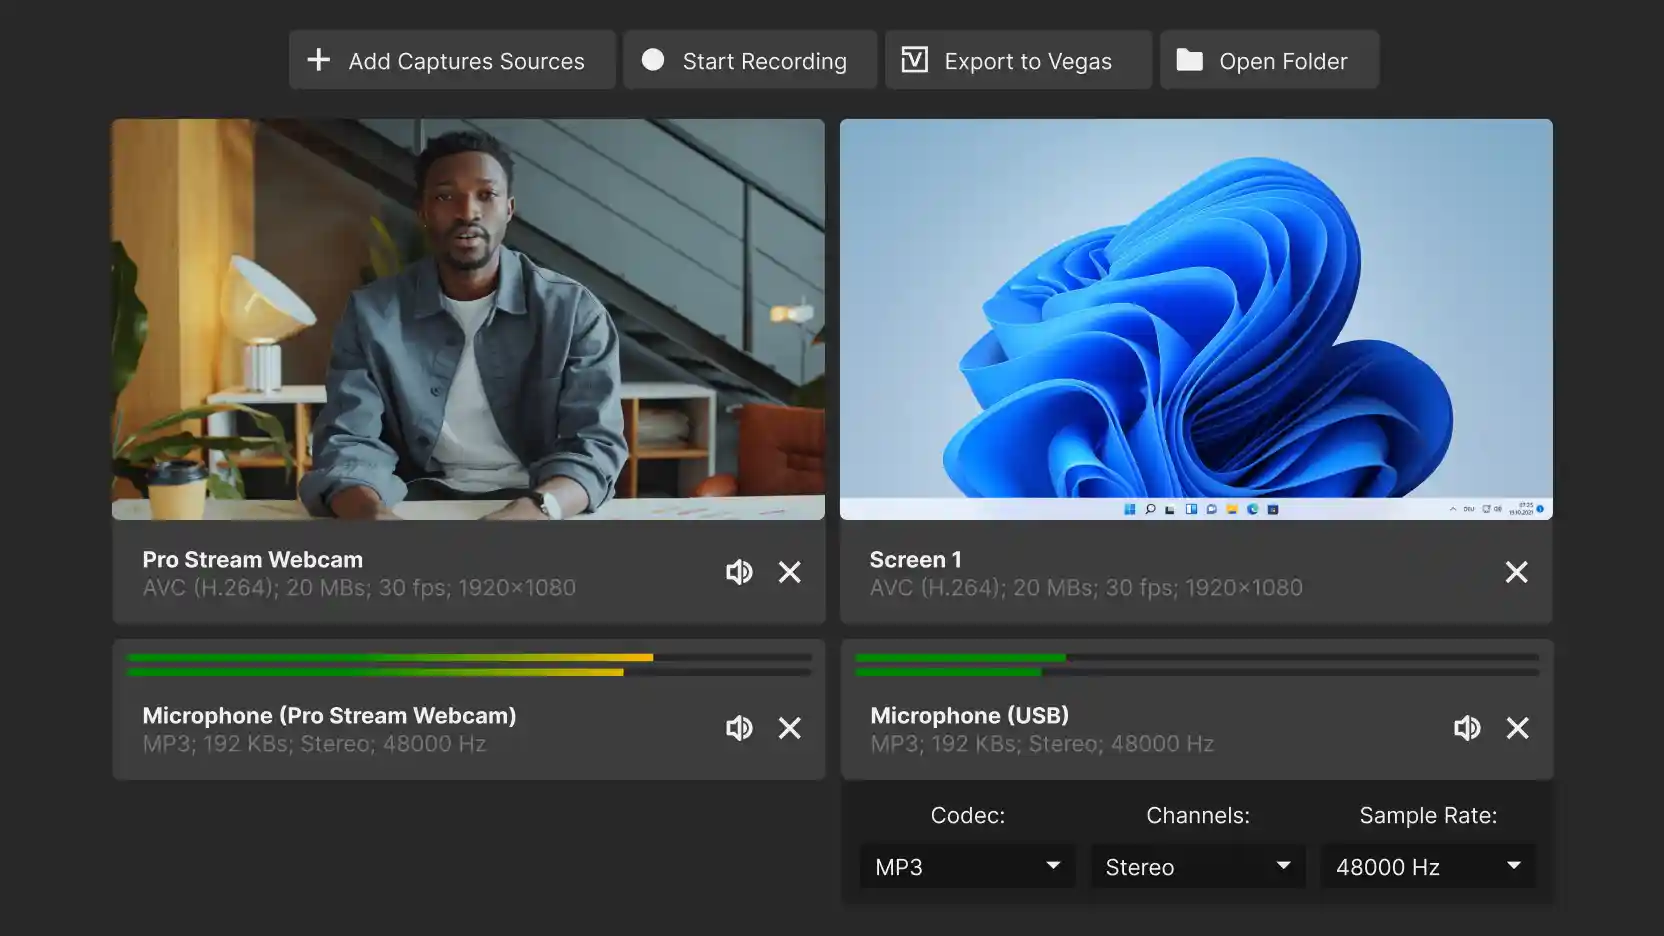Viewport: 1664px width, 936px height.
Task: Click the Vegas logo icon
Action: click(x=915, y=60)
